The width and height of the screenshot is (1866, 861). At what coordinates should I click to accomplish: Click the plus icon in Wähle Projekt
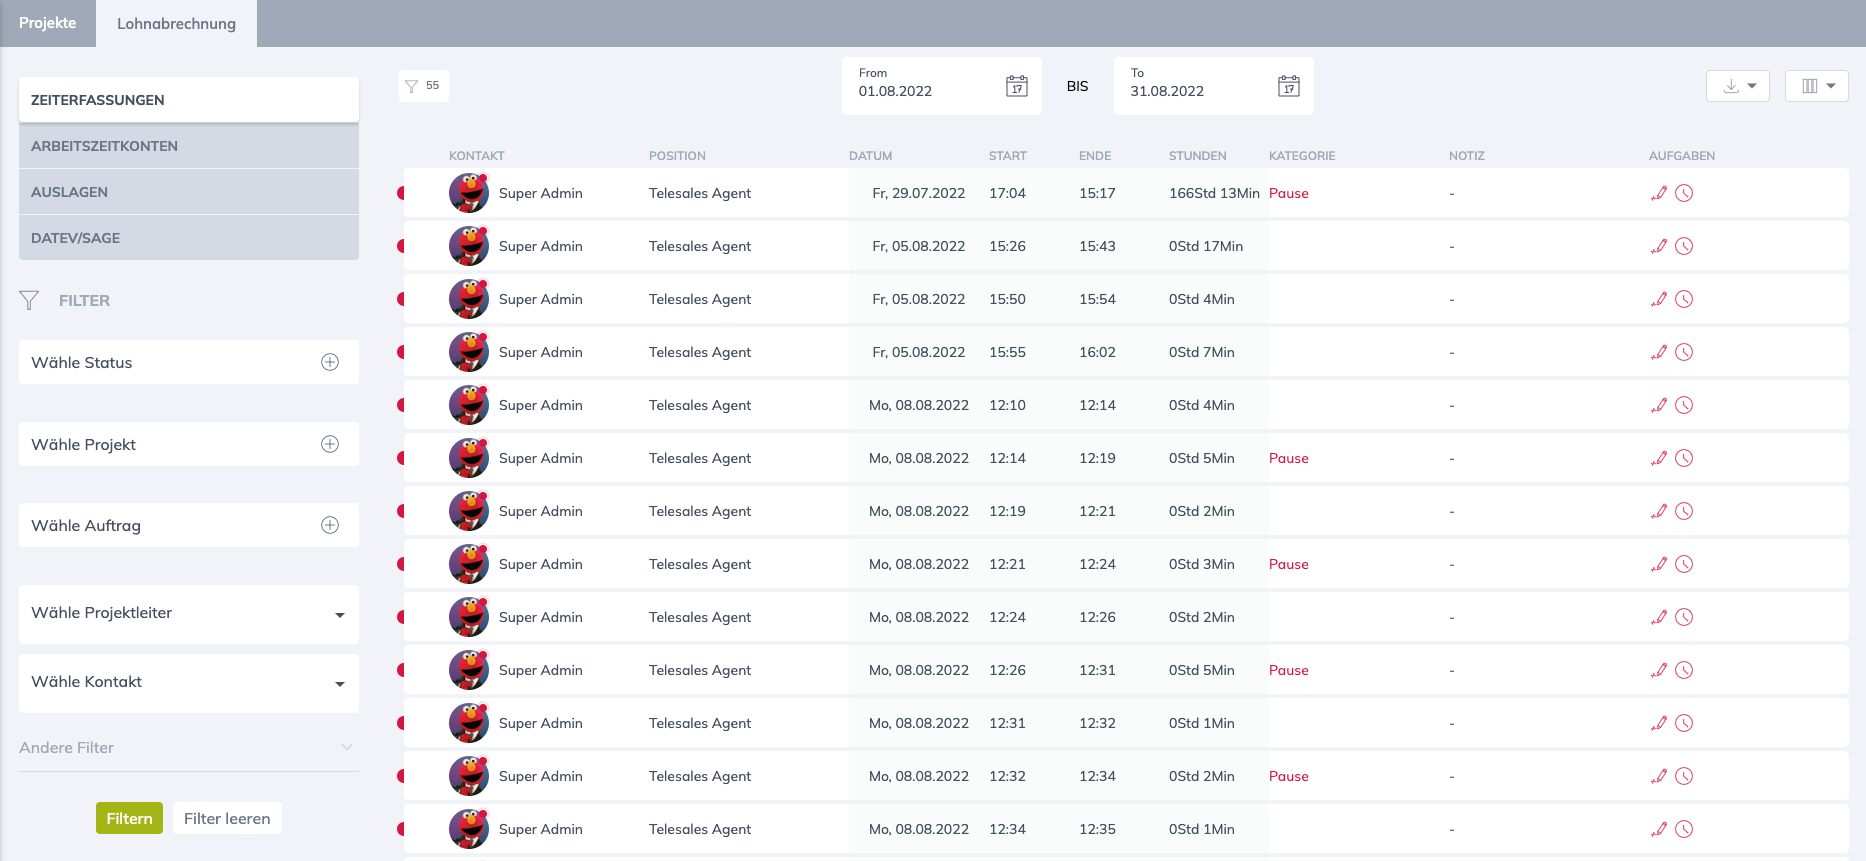(x=330, y=444)
